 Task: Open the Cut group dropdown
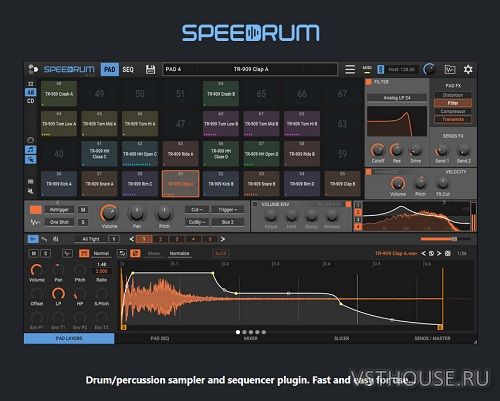coord(197,210)
